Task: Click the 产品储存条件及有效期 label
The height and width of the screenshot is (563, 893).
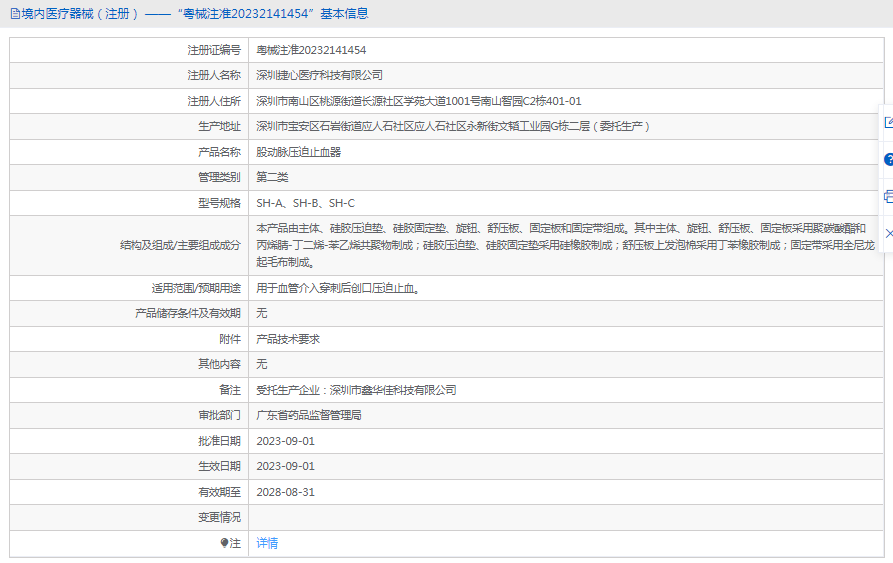Action: (x=188, y=313)
